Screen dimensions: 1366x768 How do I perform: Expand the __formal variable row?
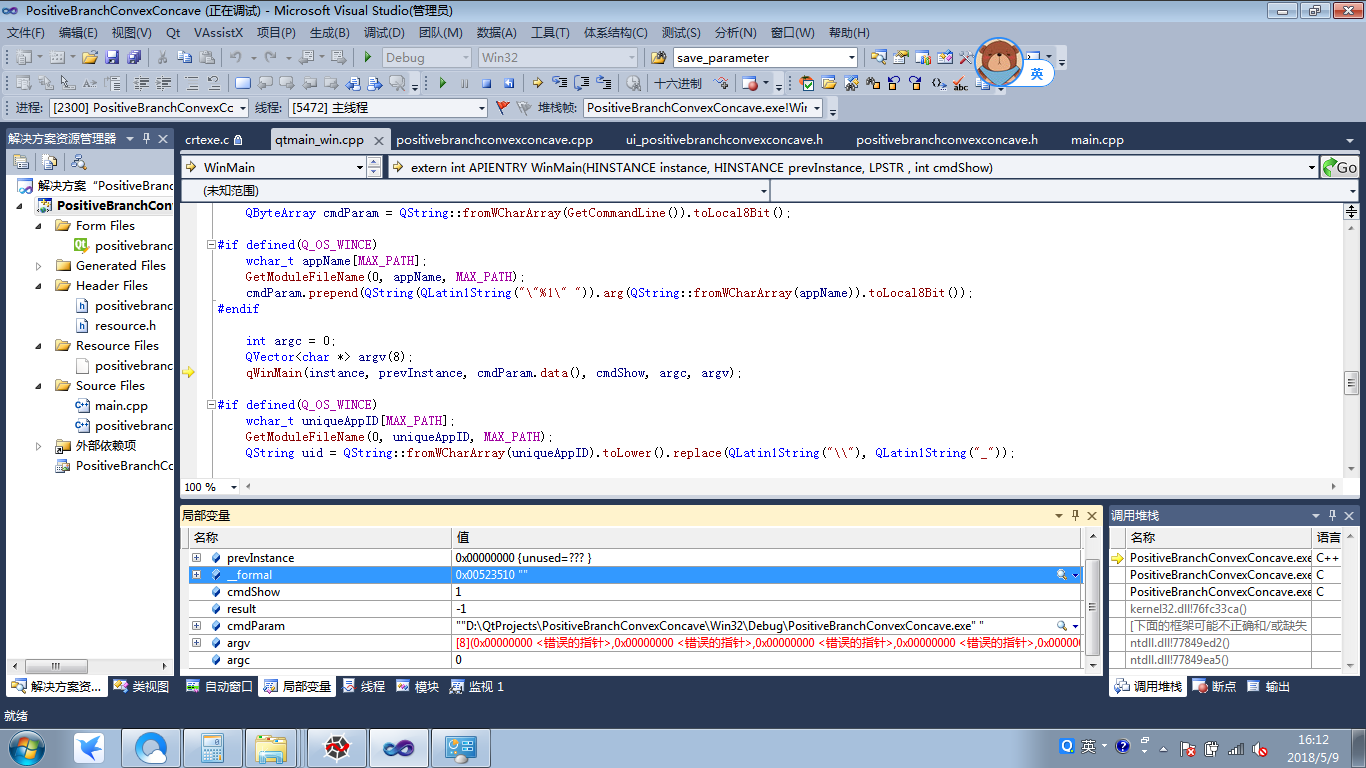(x=197, y=575)
